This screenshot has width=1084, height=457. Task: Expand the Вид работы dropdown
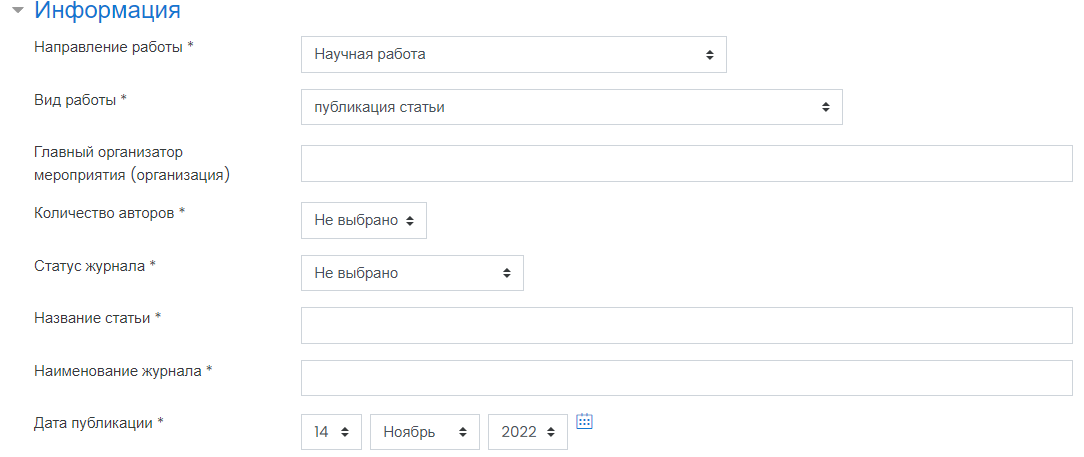571,107
